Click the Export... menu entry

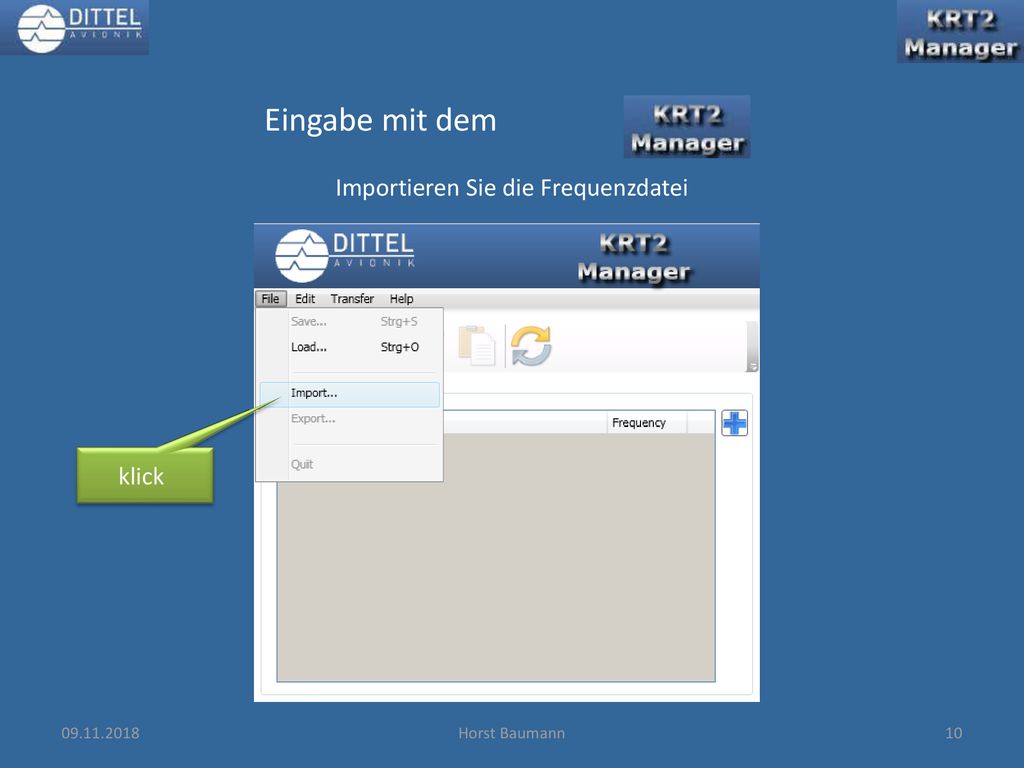(x=349, y=419)
